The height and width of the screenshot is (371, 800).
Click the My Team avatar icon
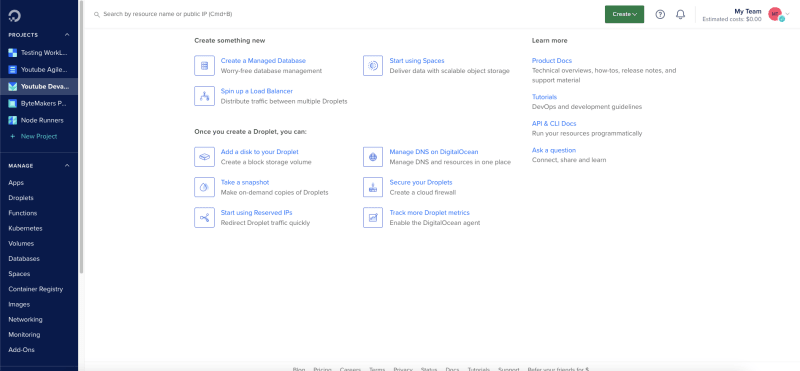[776, 15]
